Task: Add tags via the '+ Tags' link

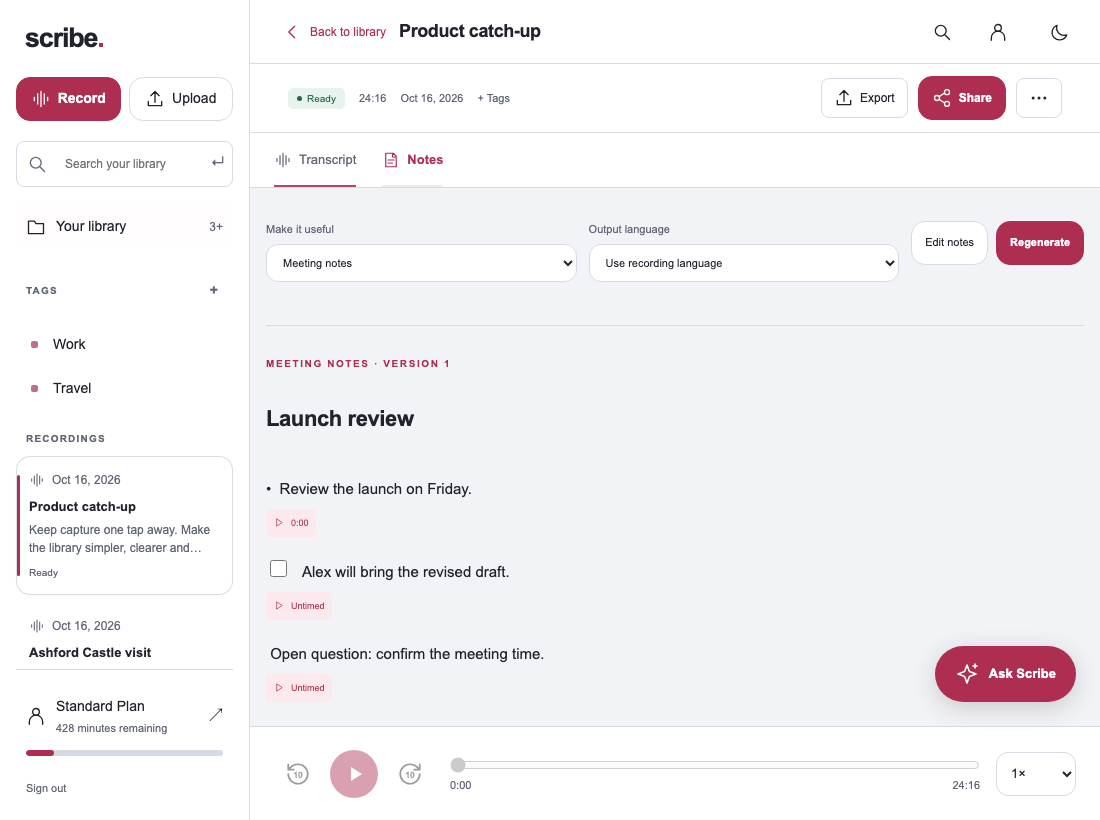Action: coord(494,98)
